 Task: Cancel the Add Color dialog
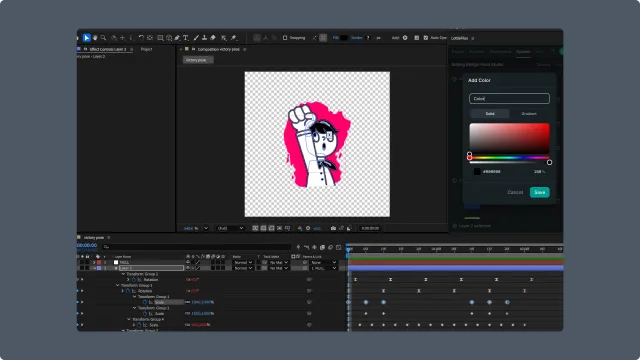[515, 192]
